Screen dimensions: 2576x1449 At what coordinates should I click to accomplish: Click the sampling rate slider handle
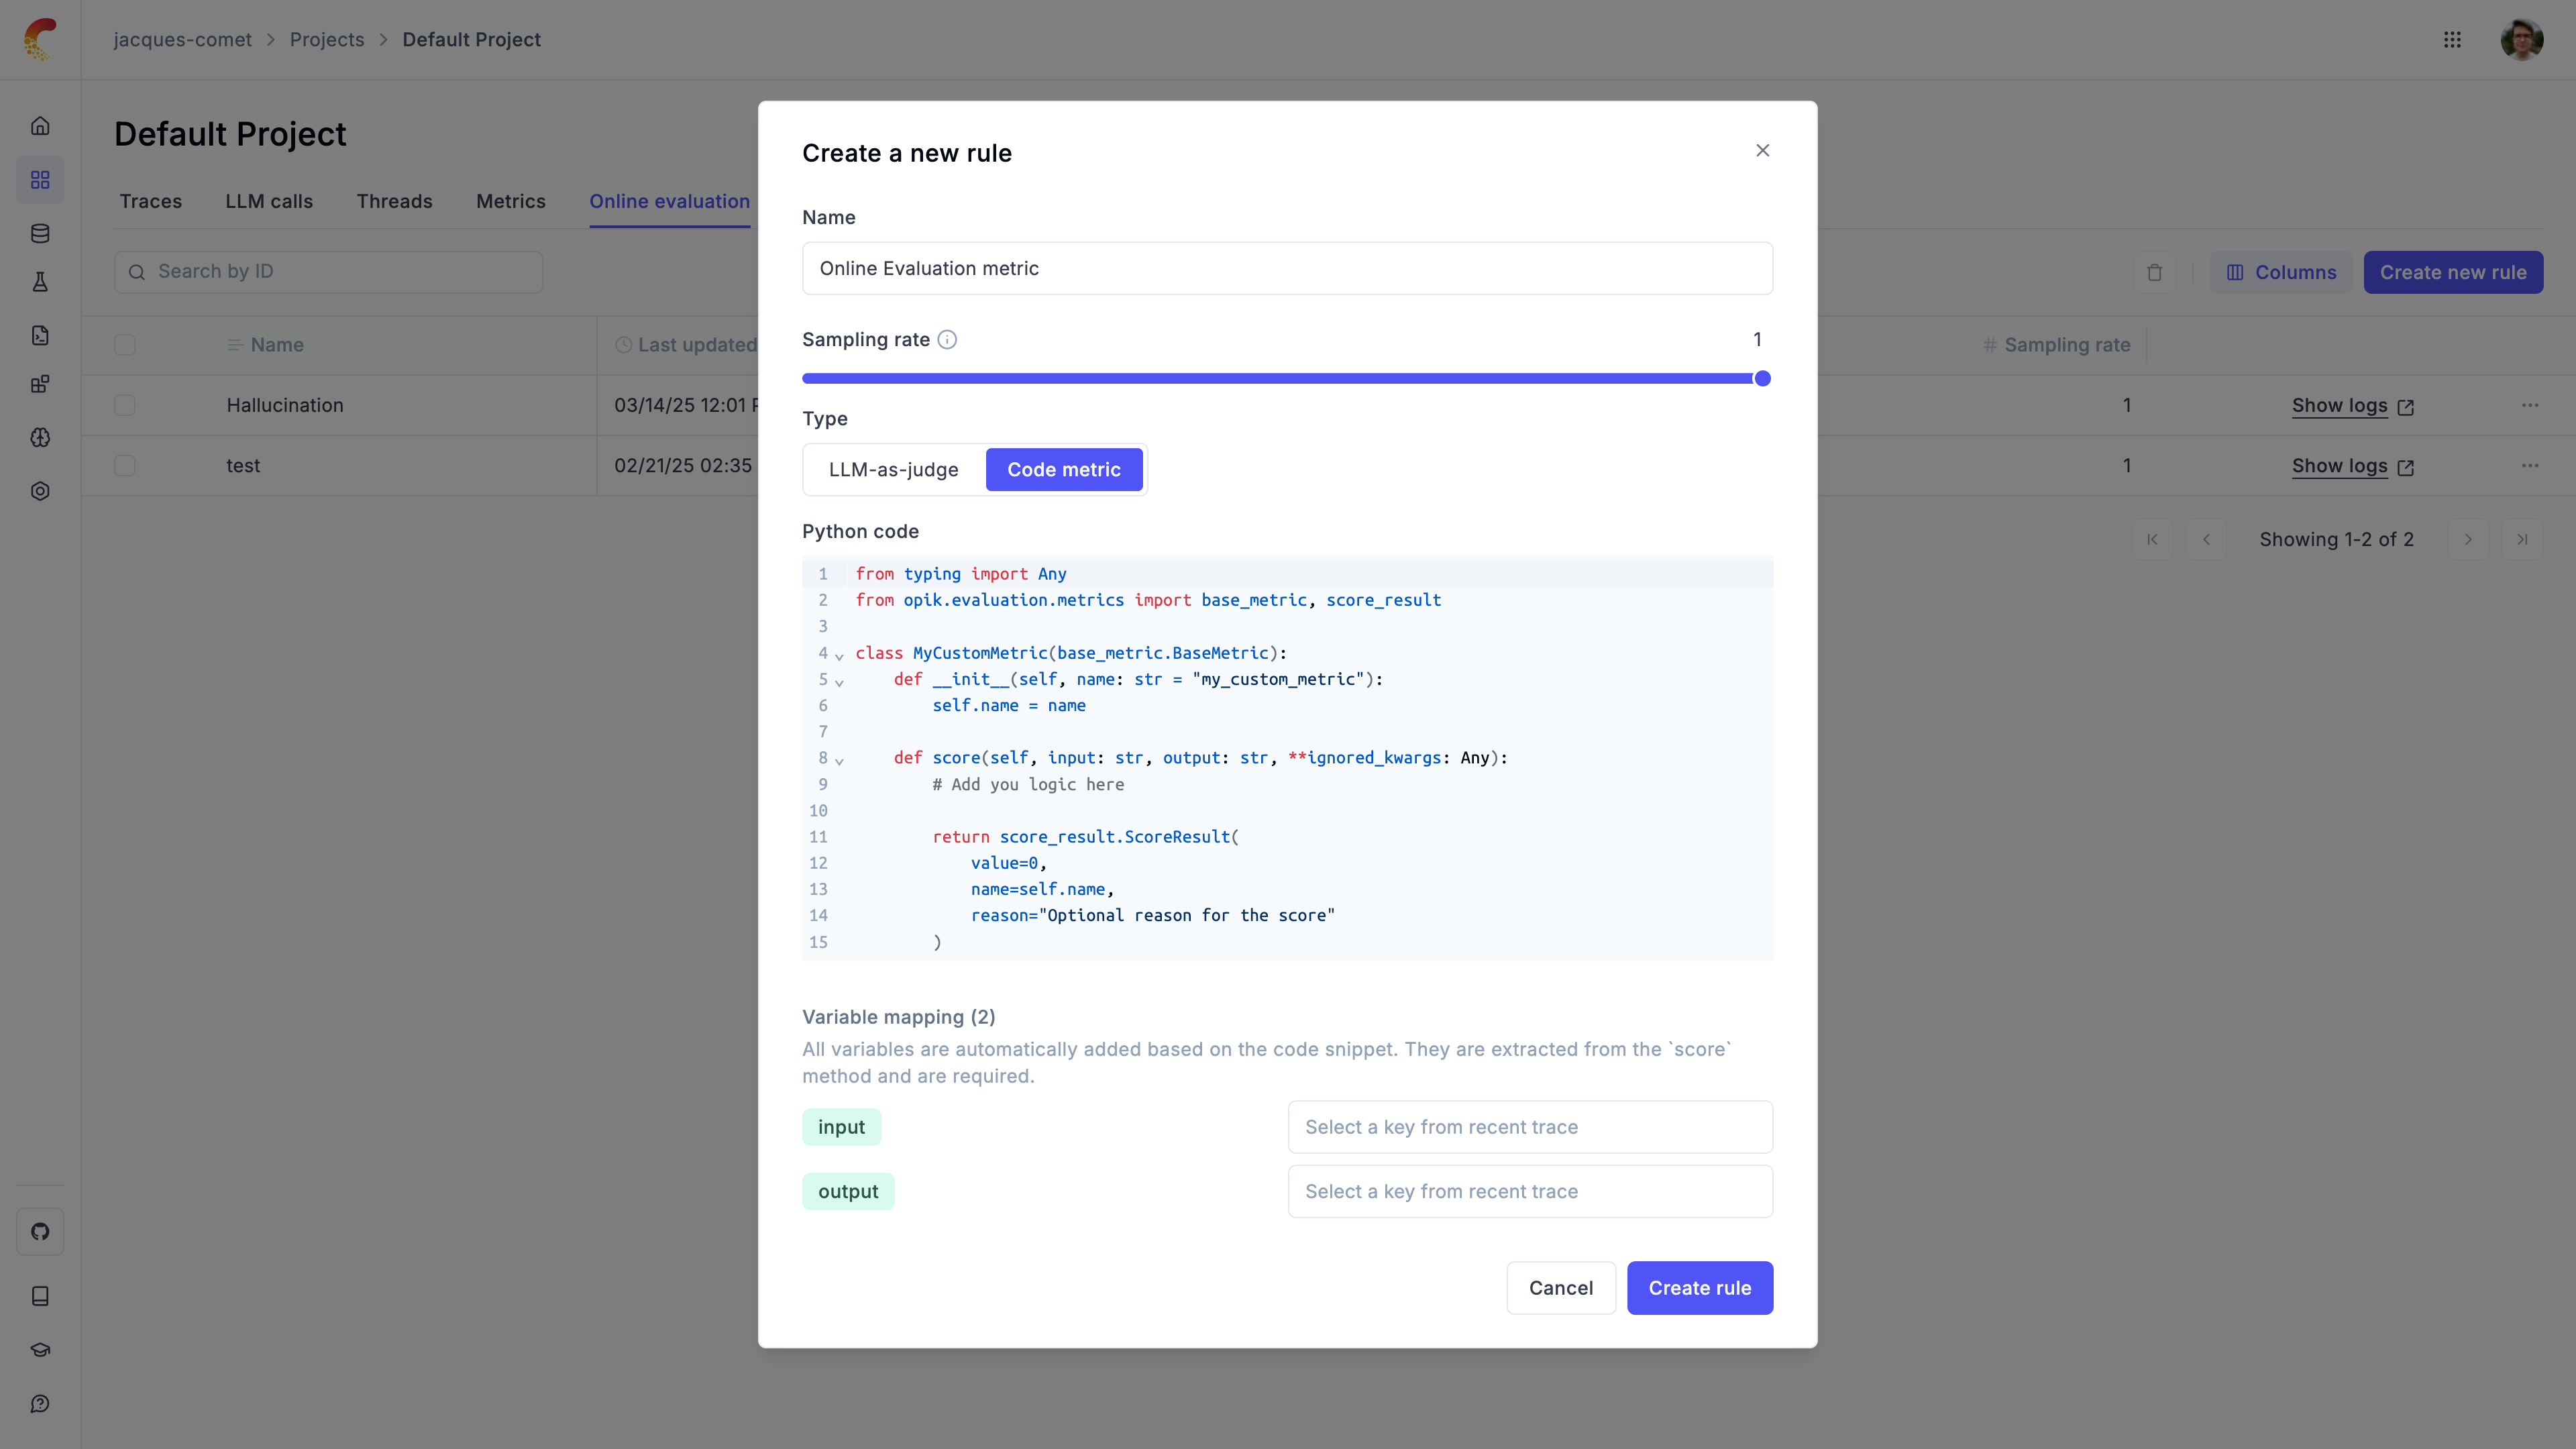tap(1762, 378)
